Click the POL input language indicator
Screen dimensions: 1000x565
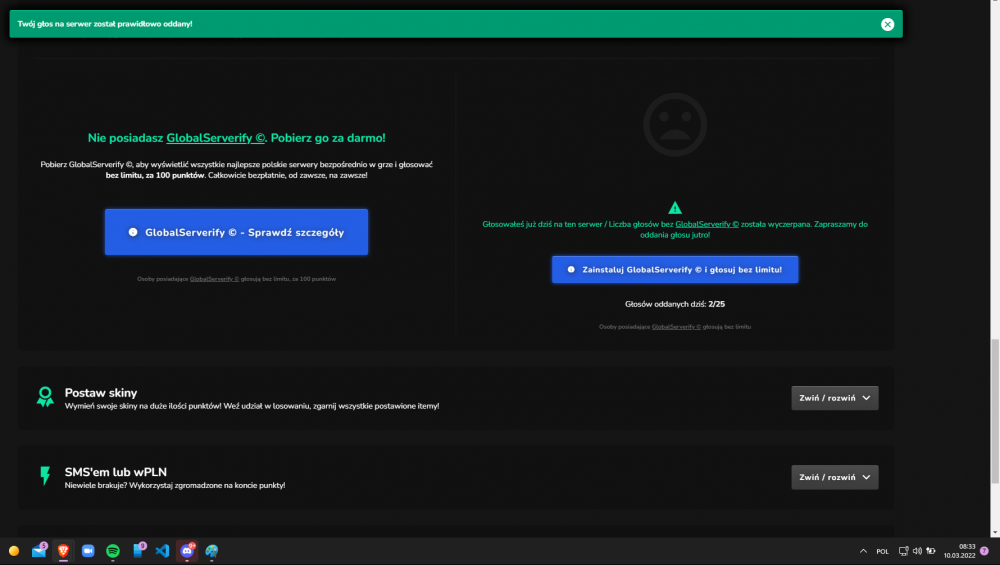(882, 552)
